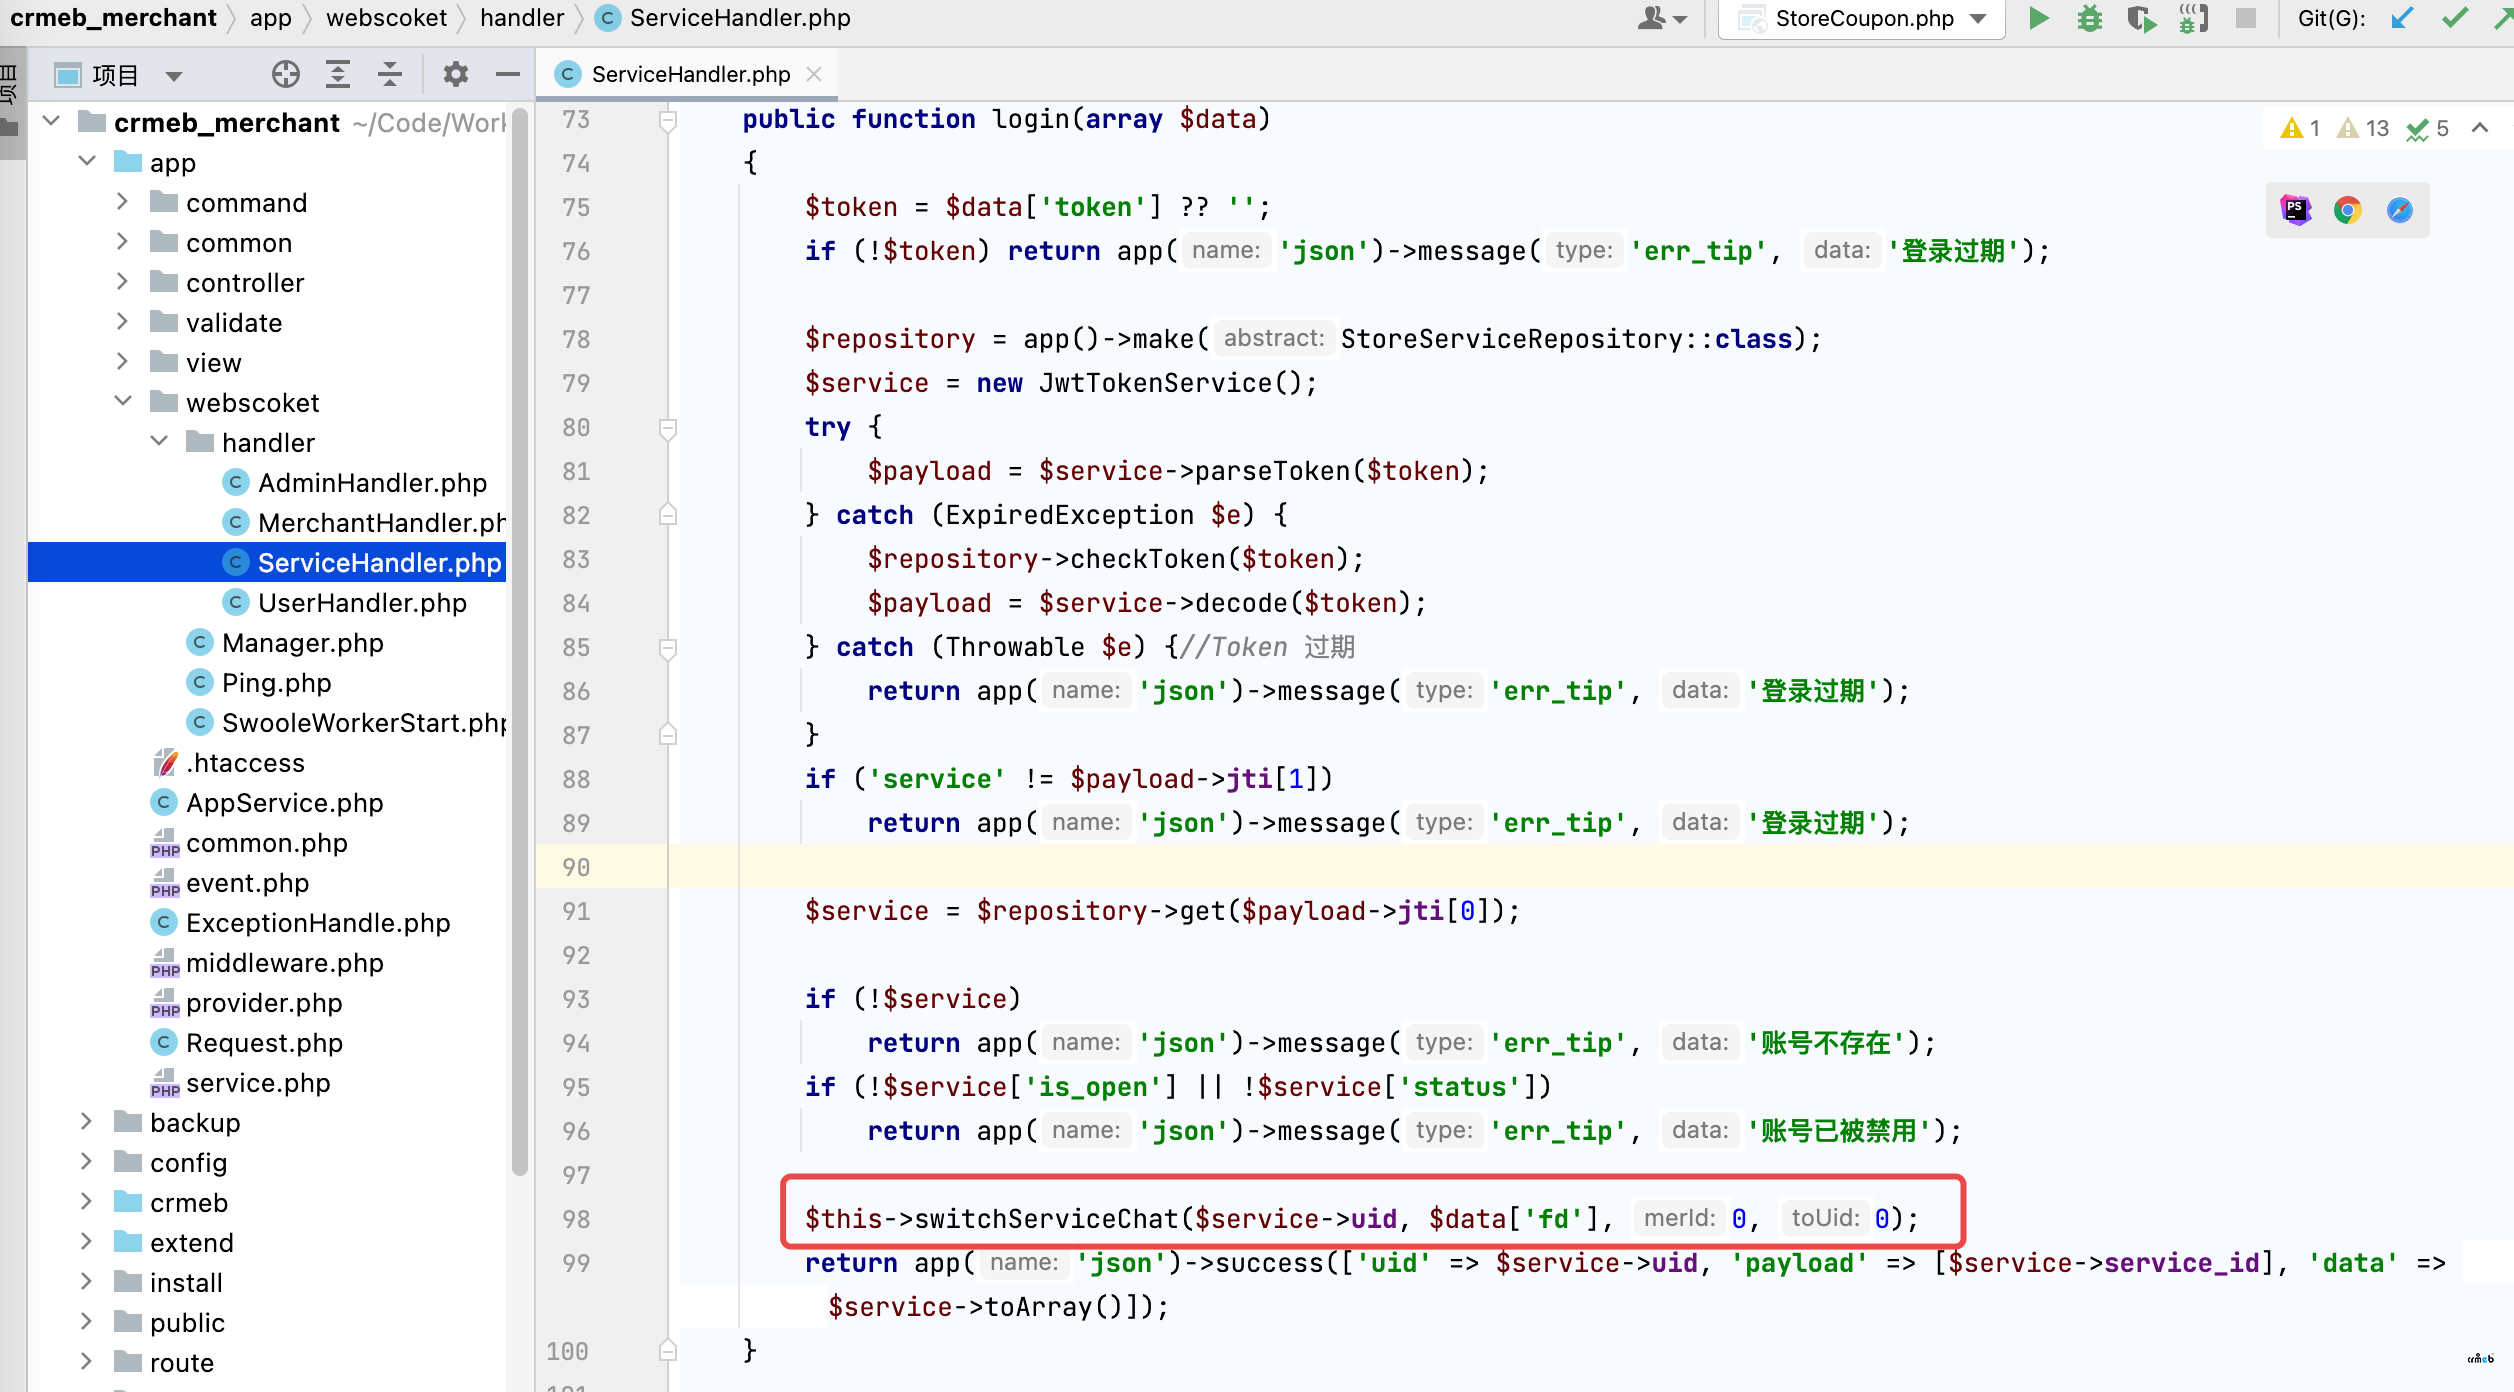Locate current file with crosshair icon
The width and height of the screenshot is (2514, 1392).
tap(285, 74)
